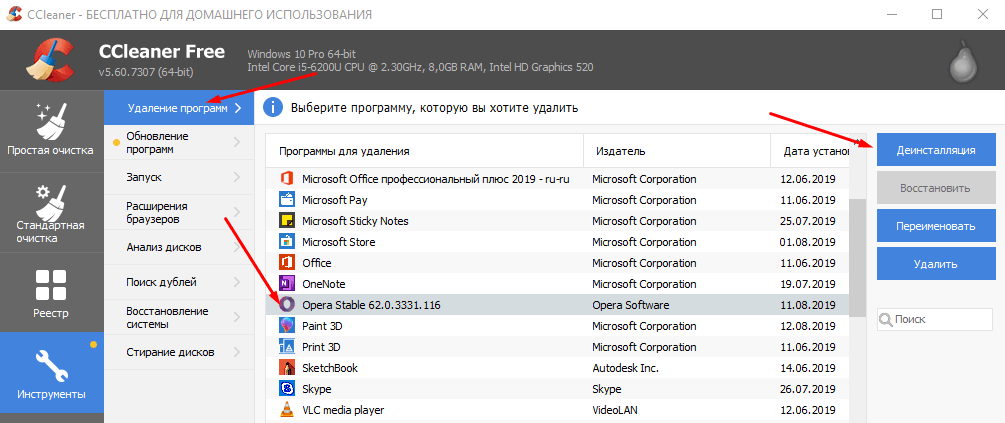
Task: Click the Microsoft Office 2019 program icon
Action: (x=287, y=179)
